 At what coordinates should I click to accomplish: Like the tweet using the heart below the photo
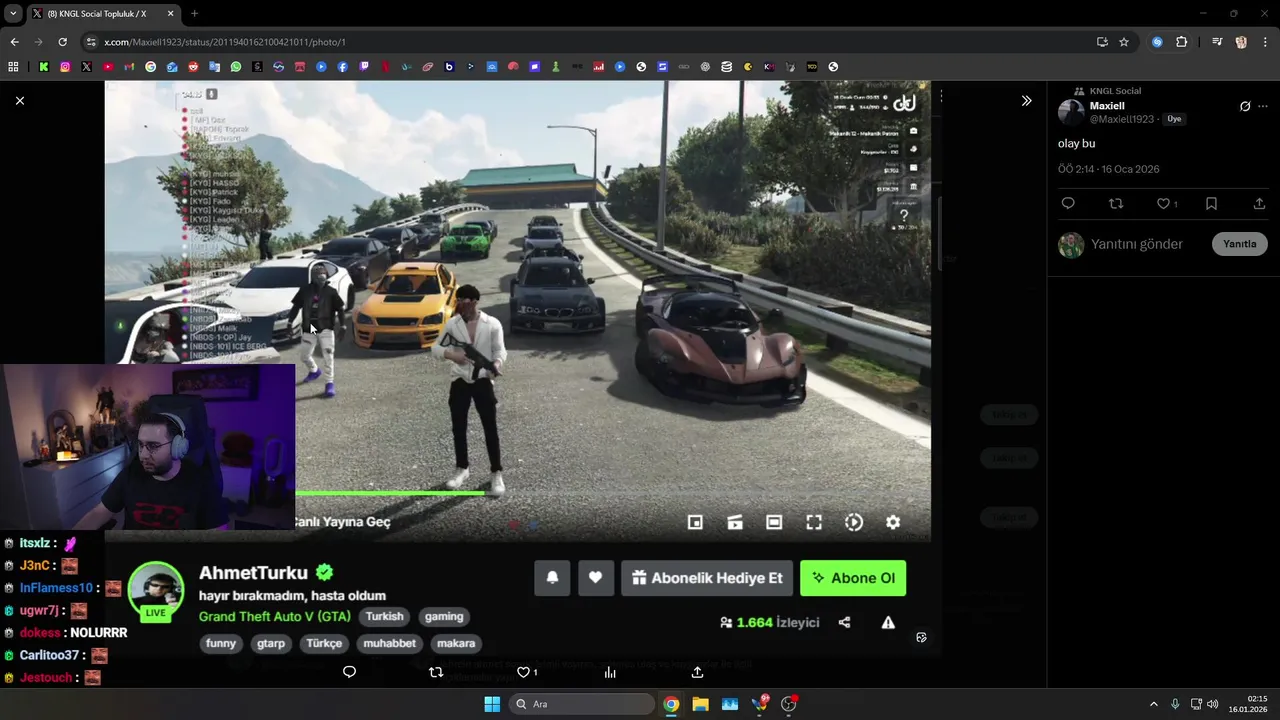523,672
